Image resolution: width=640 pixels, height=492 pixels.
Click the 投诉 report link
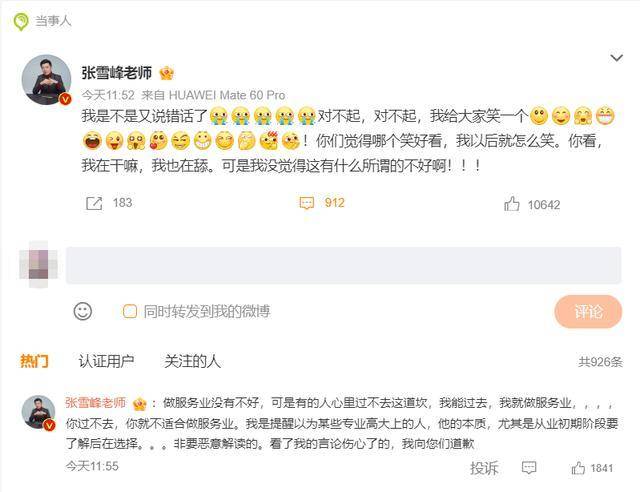484,468
